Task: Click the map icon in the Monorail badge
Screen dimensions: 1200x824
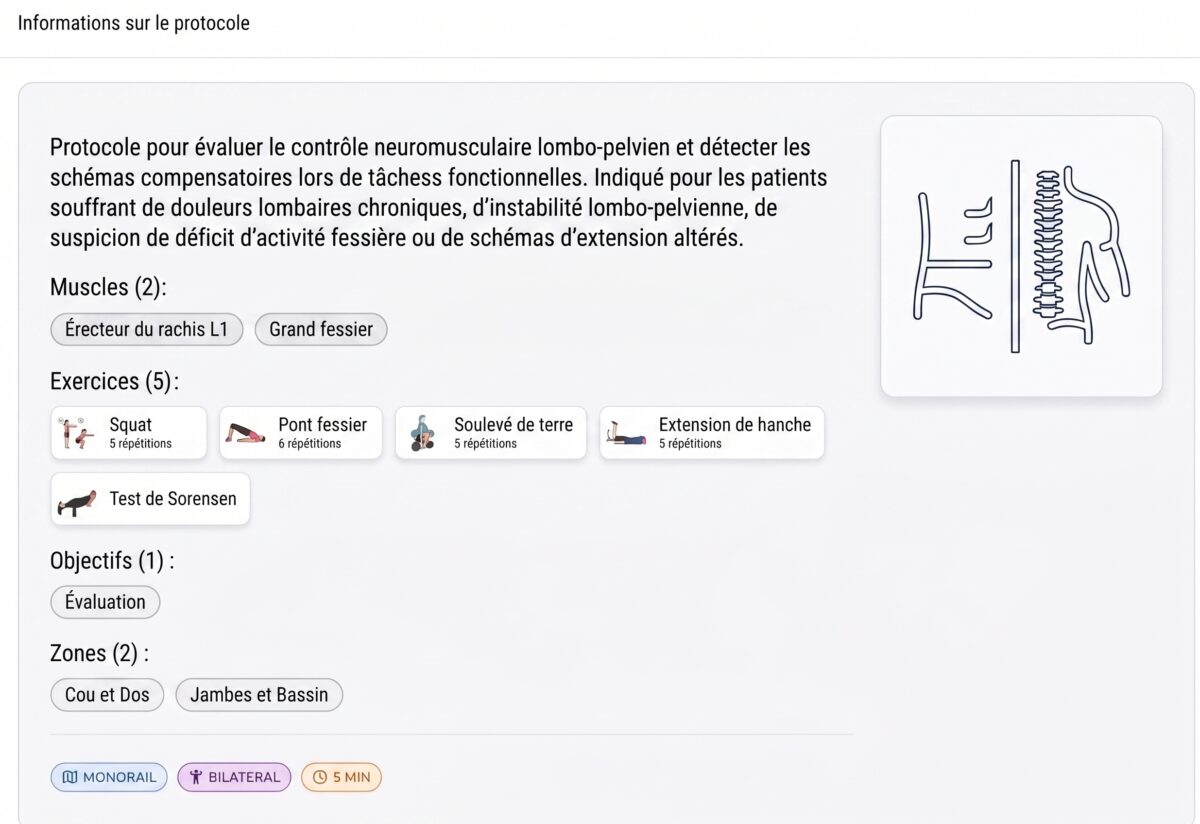Action: 69,777
